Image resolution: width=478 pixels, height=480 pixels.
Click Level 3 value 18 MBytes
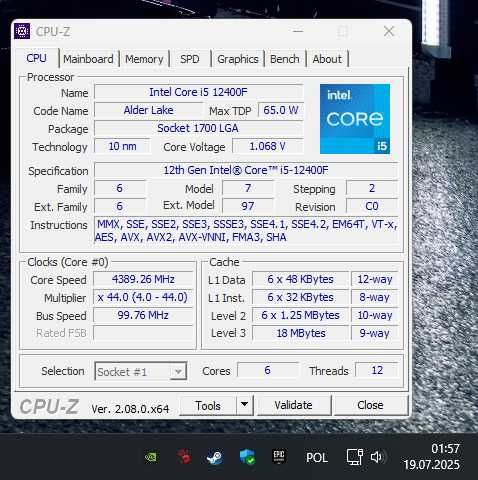[x=300, y=333]
